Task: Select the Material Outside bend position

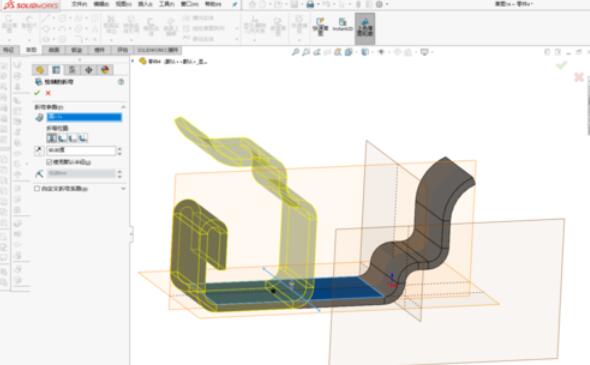Action: [x=72, y=138]
